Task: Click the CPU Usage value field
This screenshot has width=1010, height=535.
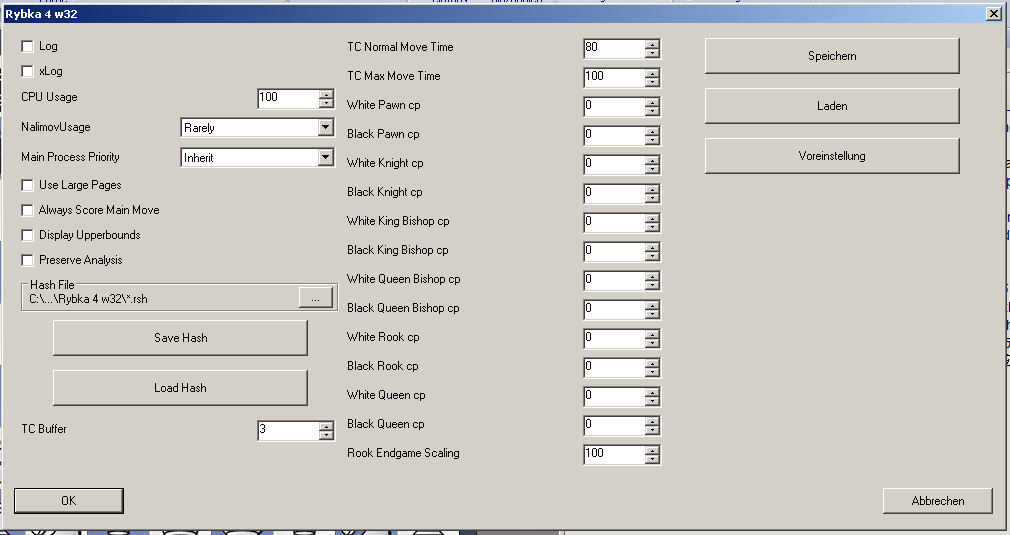Action: [x=288, y=99]
